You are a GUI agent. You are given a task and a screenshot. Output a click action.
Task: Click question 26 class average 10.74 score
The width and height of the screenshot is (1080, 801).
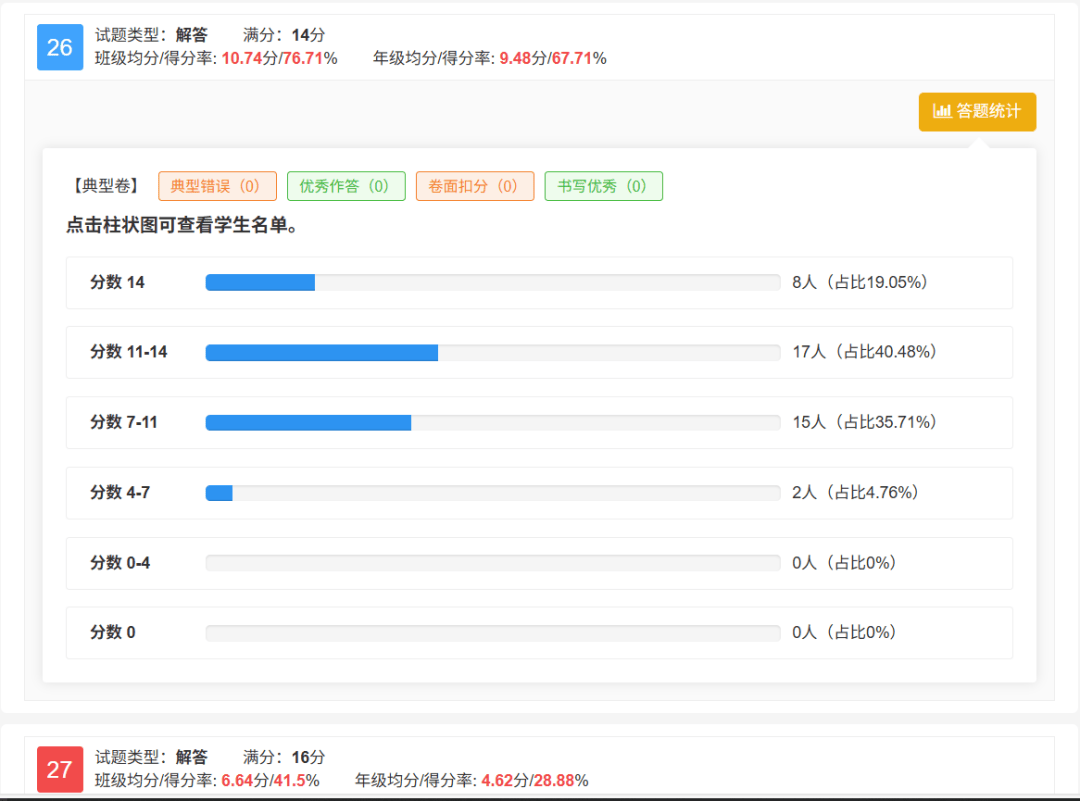[241, 58]
